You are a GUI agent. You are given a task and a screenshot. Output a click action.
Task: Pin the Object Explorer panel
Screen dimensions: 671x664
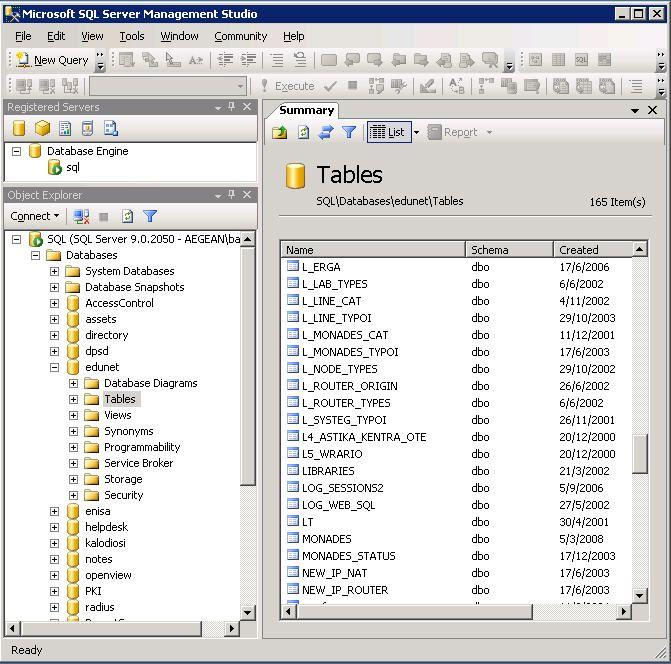coord(232,195)
